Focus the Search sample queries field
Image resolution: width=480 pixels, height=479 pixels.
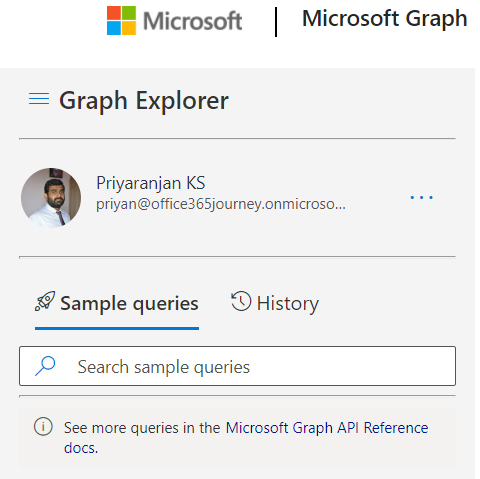point(237,366)
